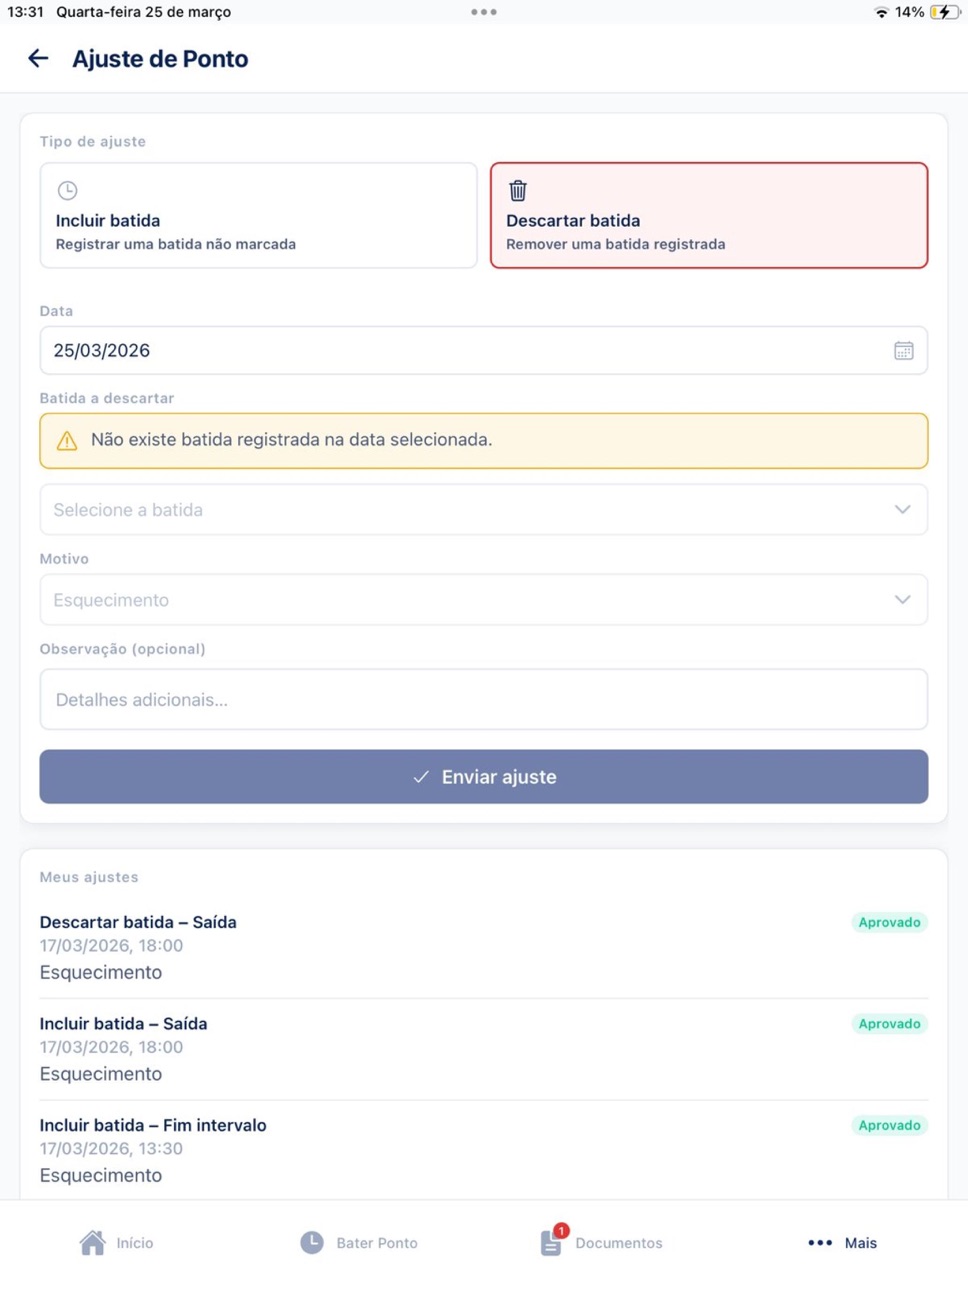Click the date field showing 25/03/2026
968x1290 pixels.
pyautogui.click(x=483, y=351)
